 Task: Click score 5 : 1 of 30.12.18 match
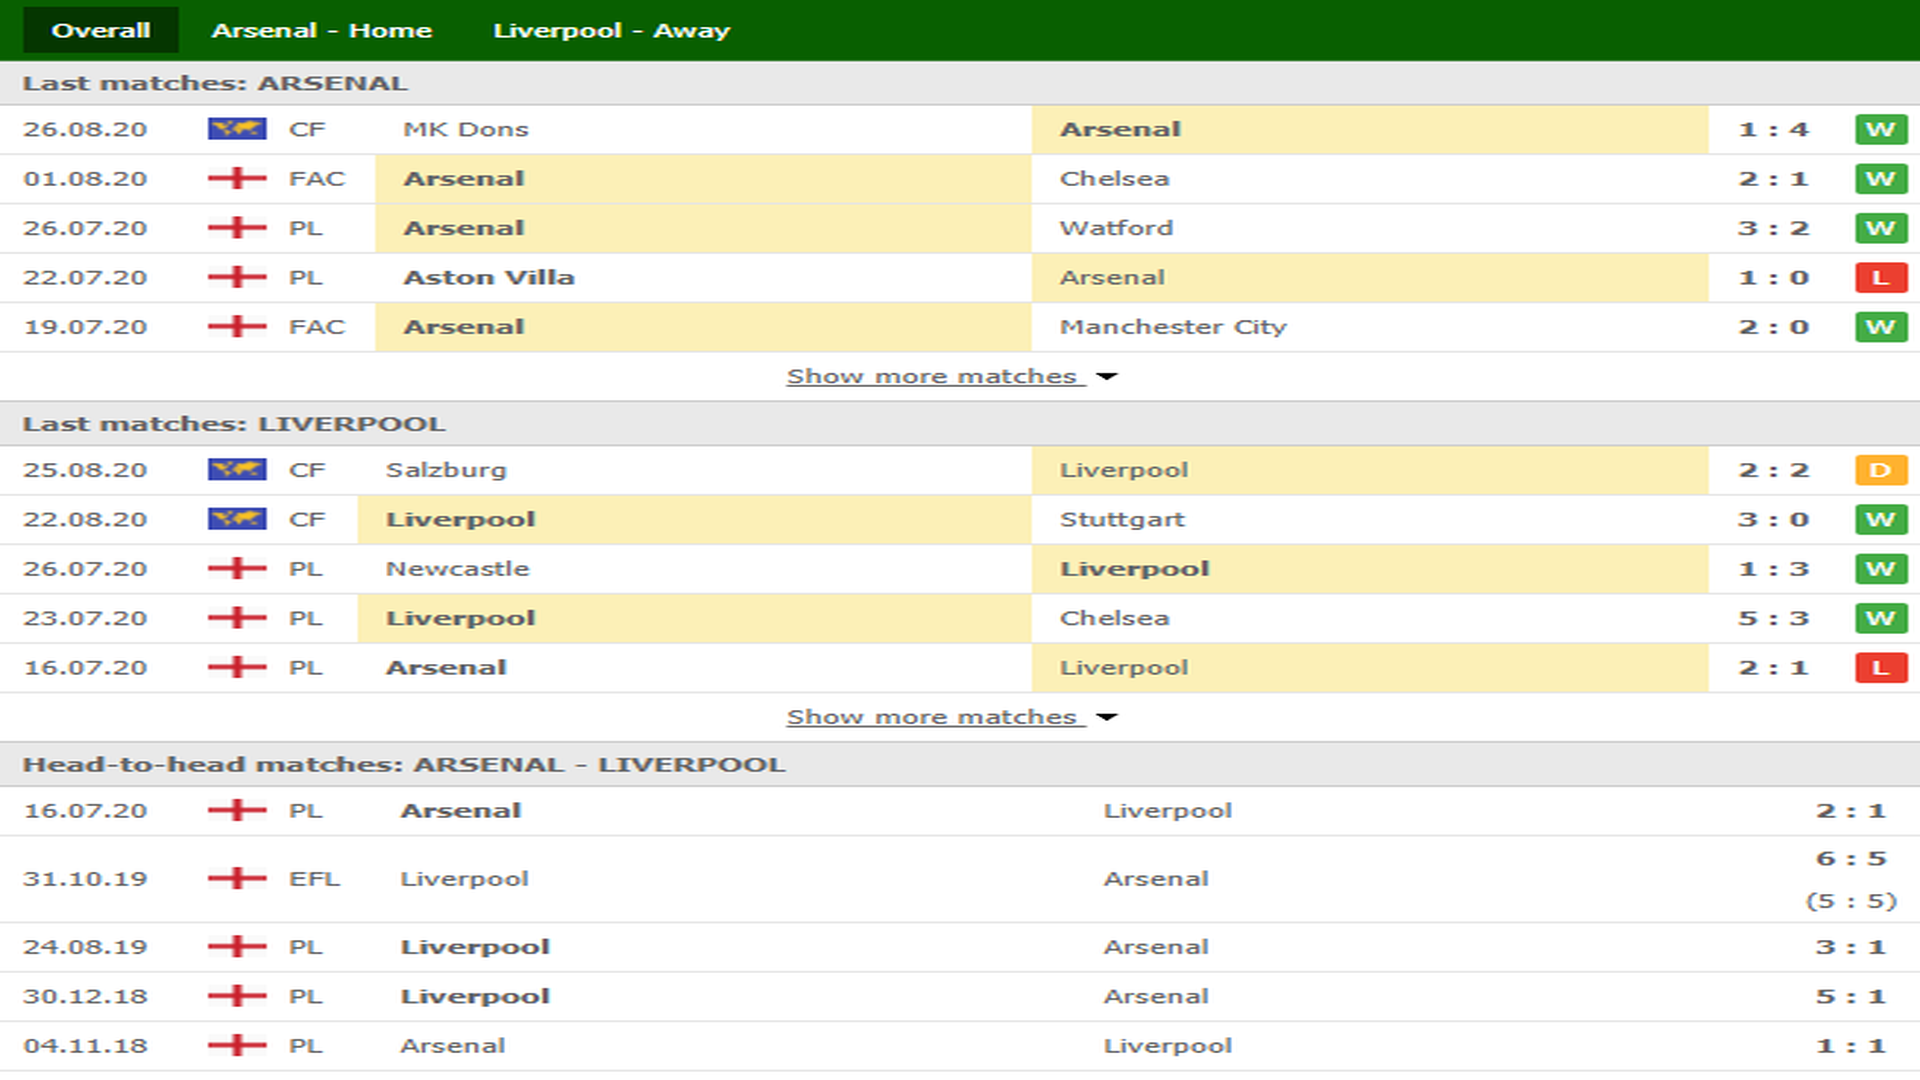click(x=1851, y=996)
